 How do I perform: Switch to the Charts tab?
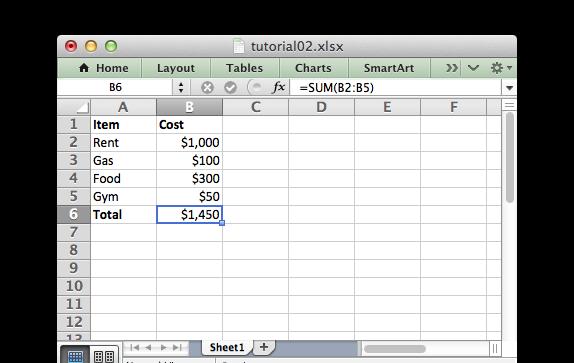pos(313,68)
